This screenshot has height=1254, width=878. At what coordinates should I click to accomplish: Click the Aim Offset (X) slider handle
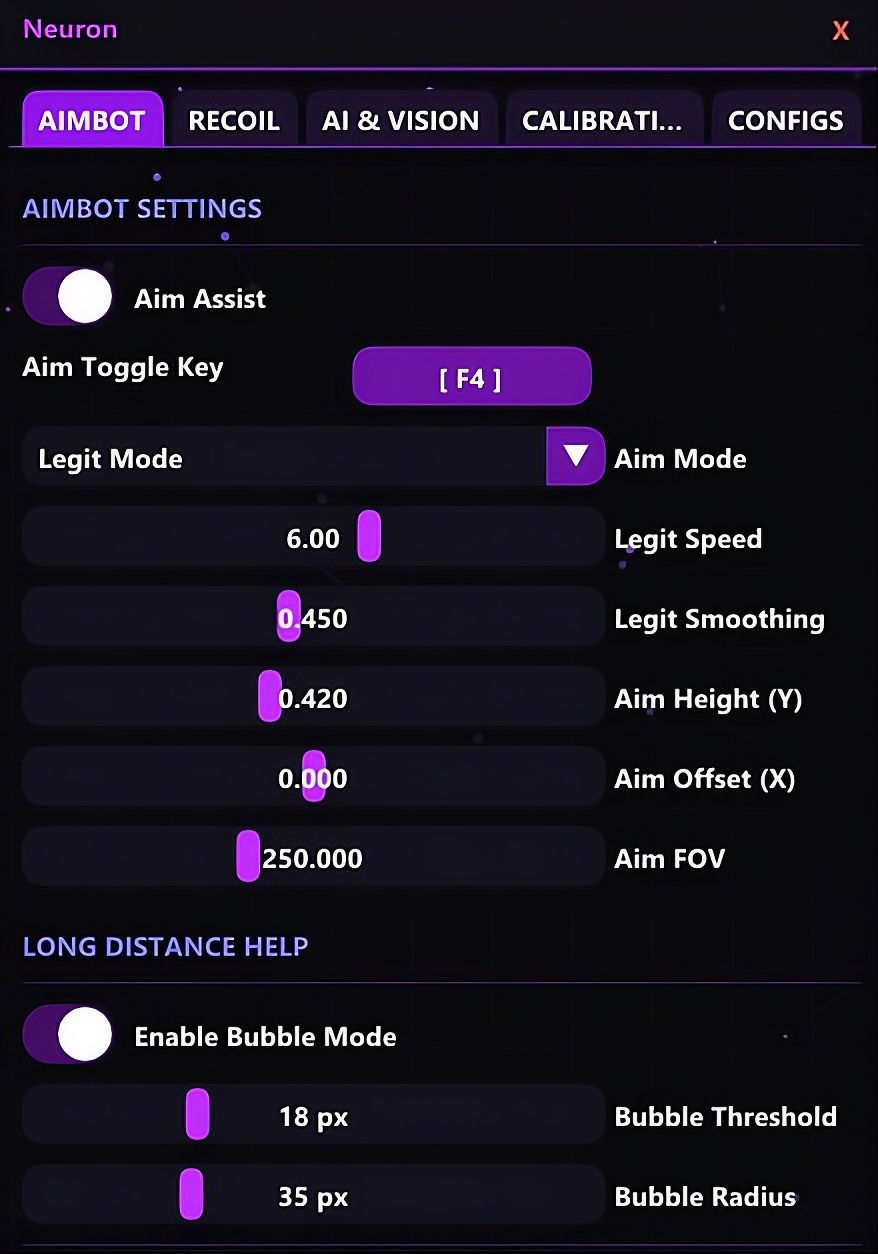click(313, 776)
